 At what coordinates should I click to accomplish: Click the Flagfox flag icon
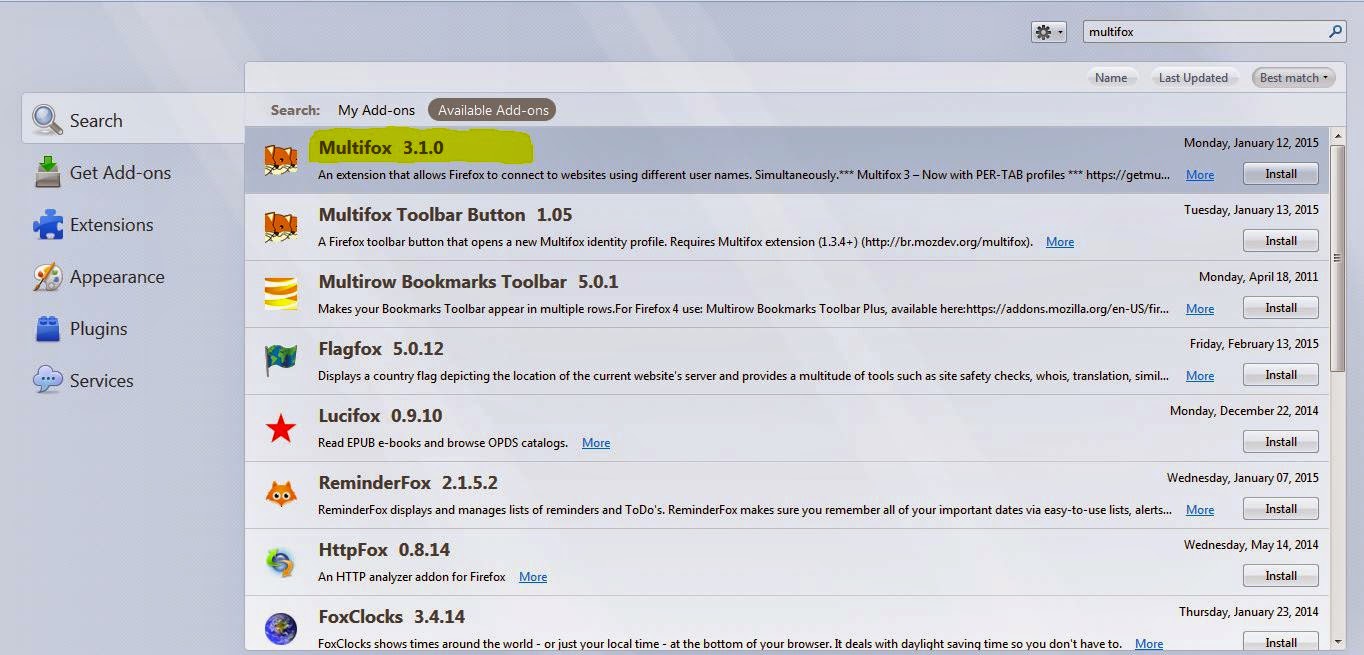click(281, 361)
